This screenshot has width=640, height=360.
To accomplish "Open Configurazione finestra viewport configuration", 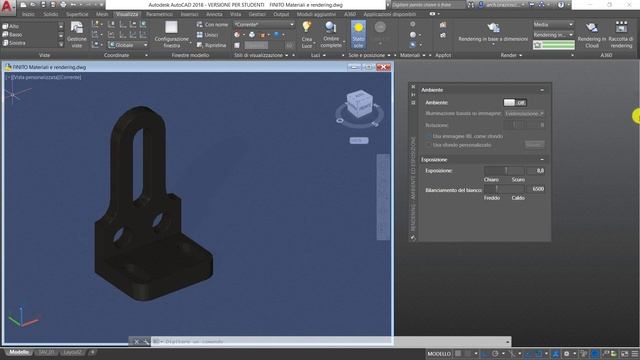I will click(171, 34).
